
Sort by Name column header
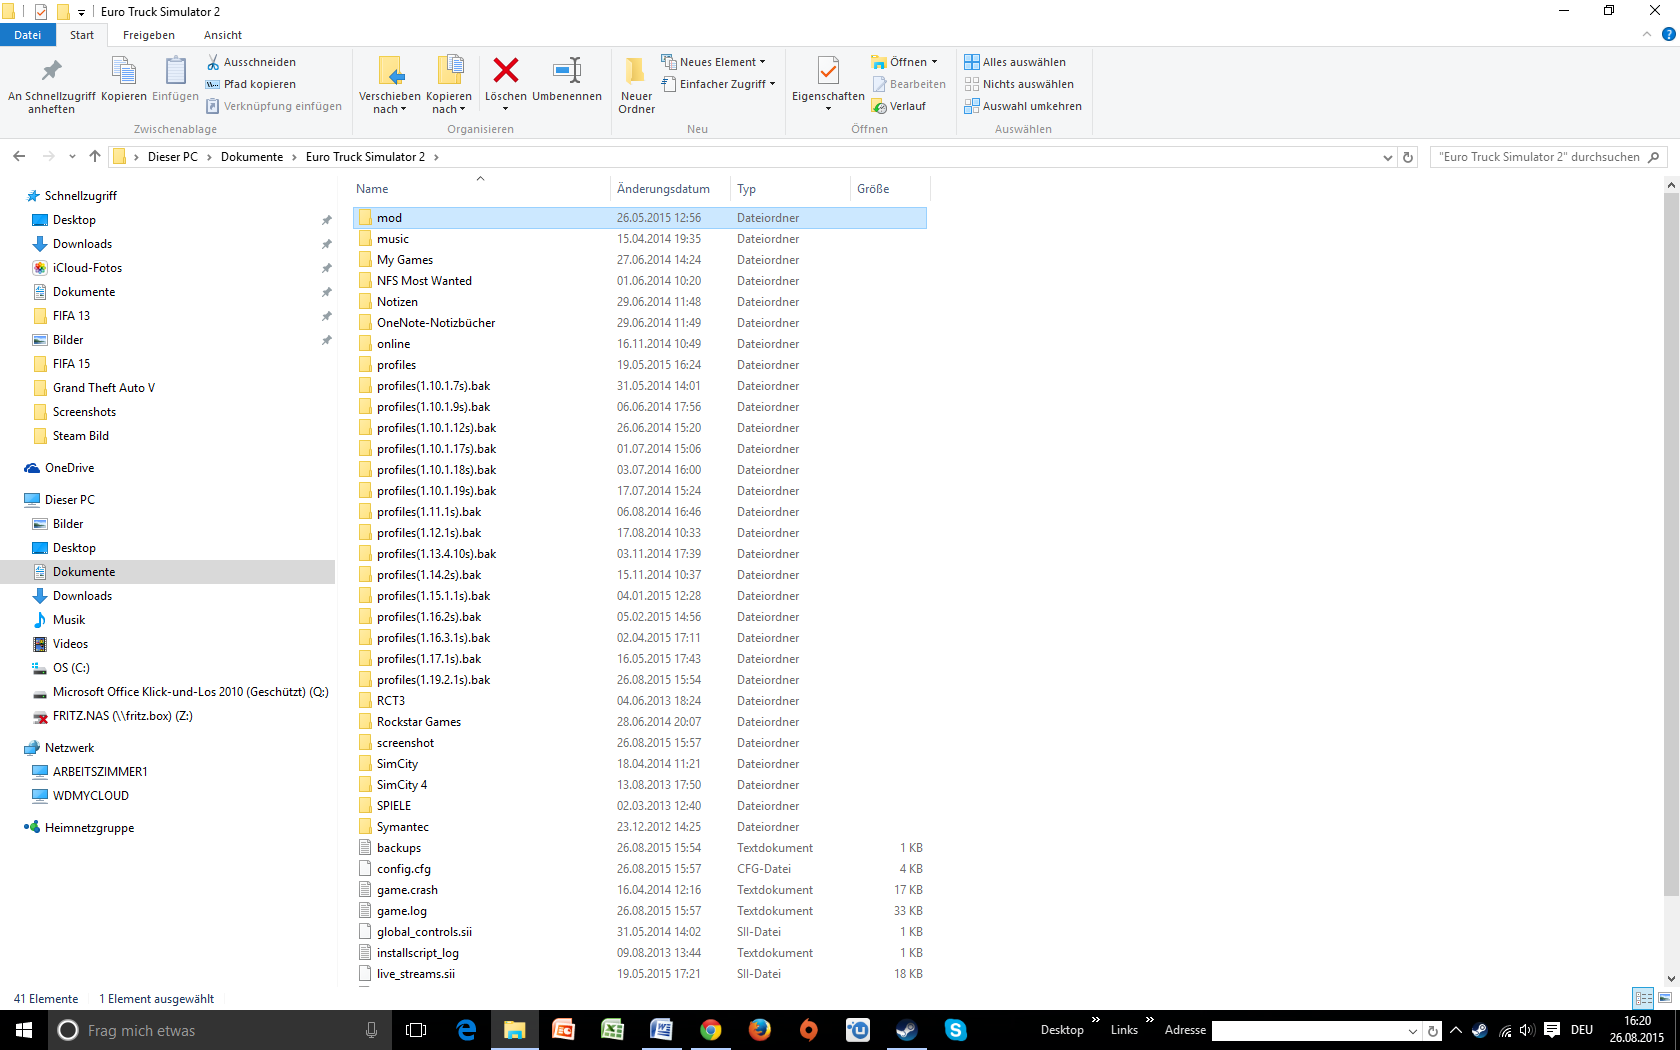point(481,189)
